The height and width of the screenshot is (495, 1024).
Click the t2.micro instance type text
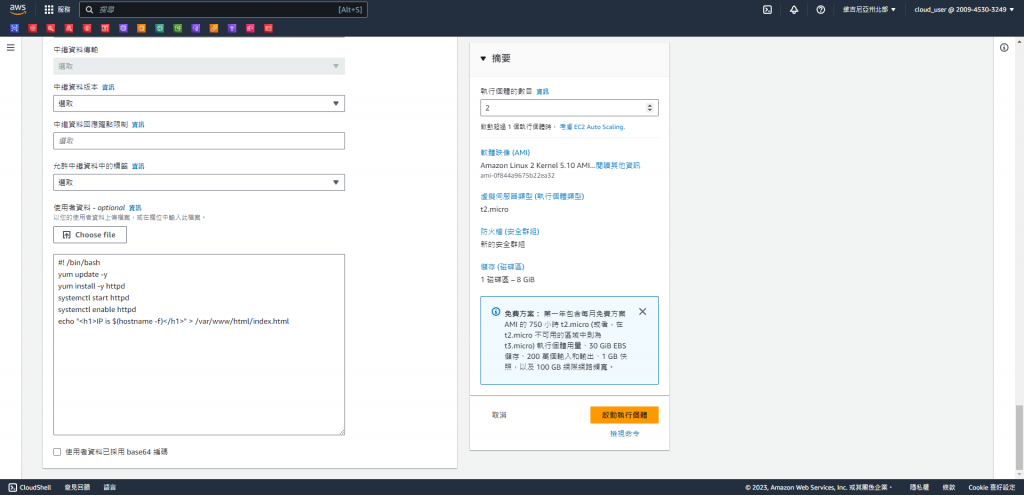(494, 209)
